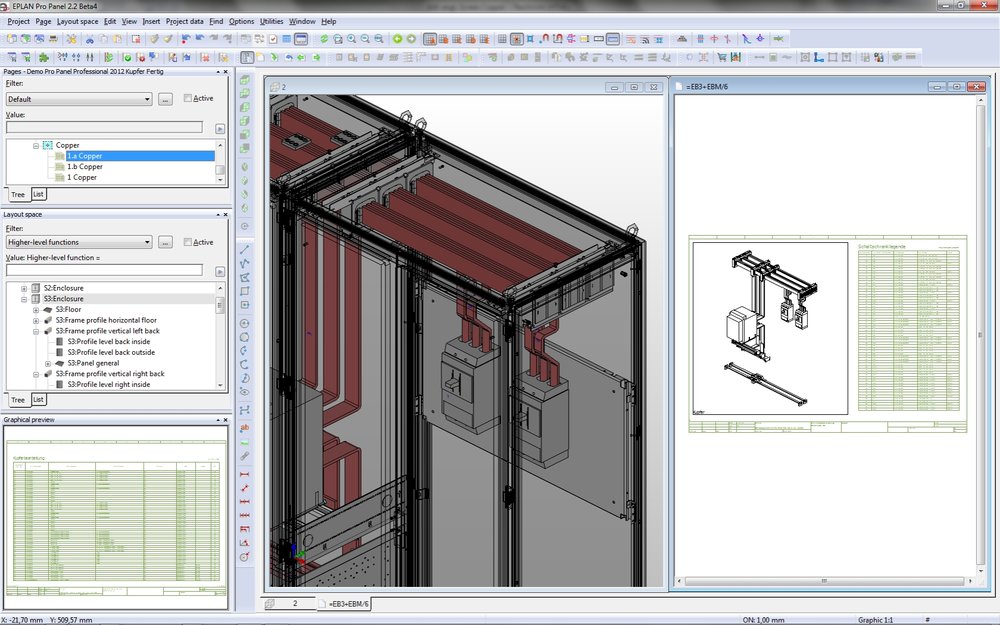The image size is (1000, 625).
Task: Open the Utilities menu
Action: [x=270, y=20]
